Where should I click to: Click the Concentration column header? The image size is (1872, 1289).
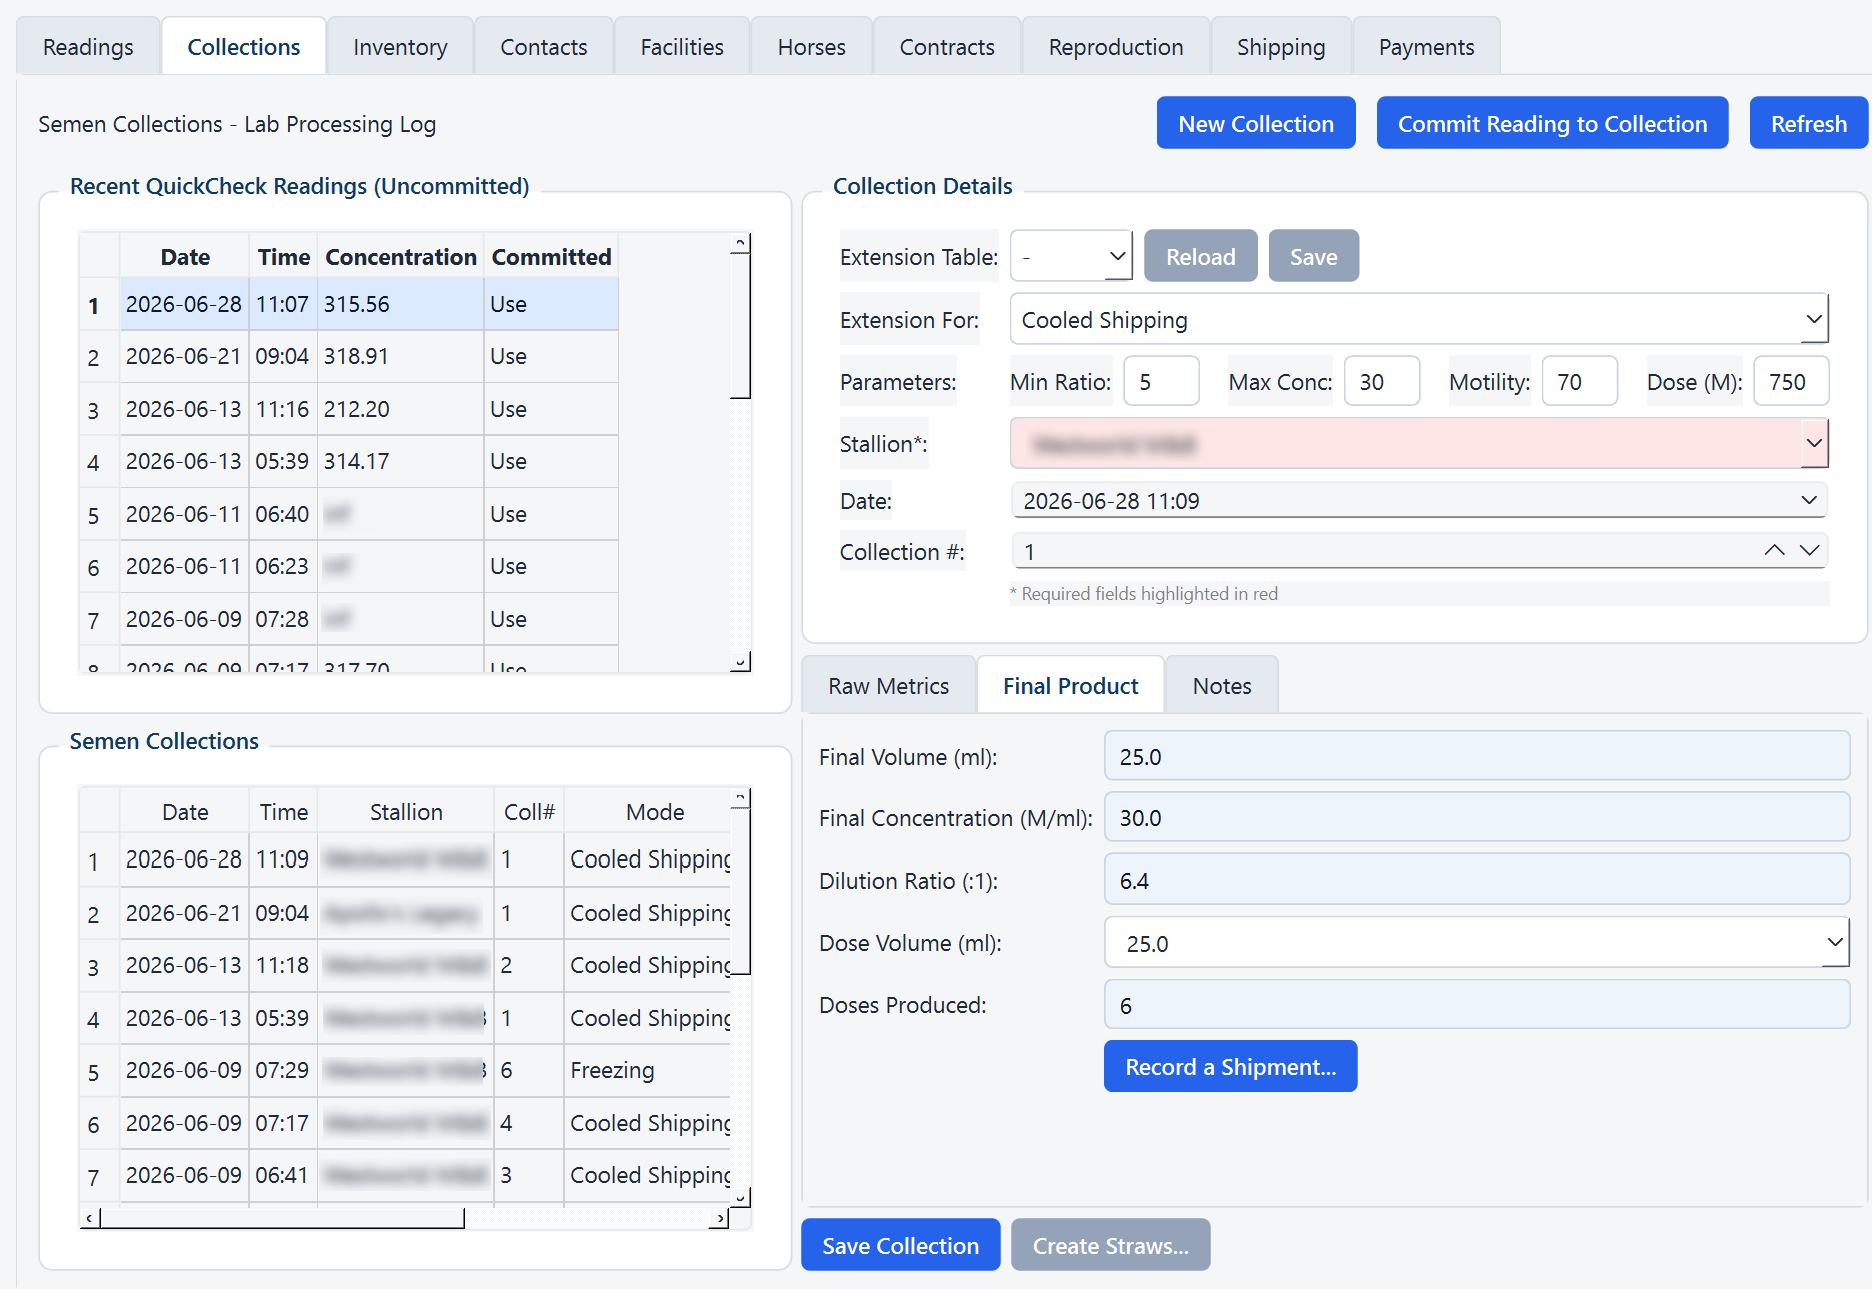[x=401, y=257]
